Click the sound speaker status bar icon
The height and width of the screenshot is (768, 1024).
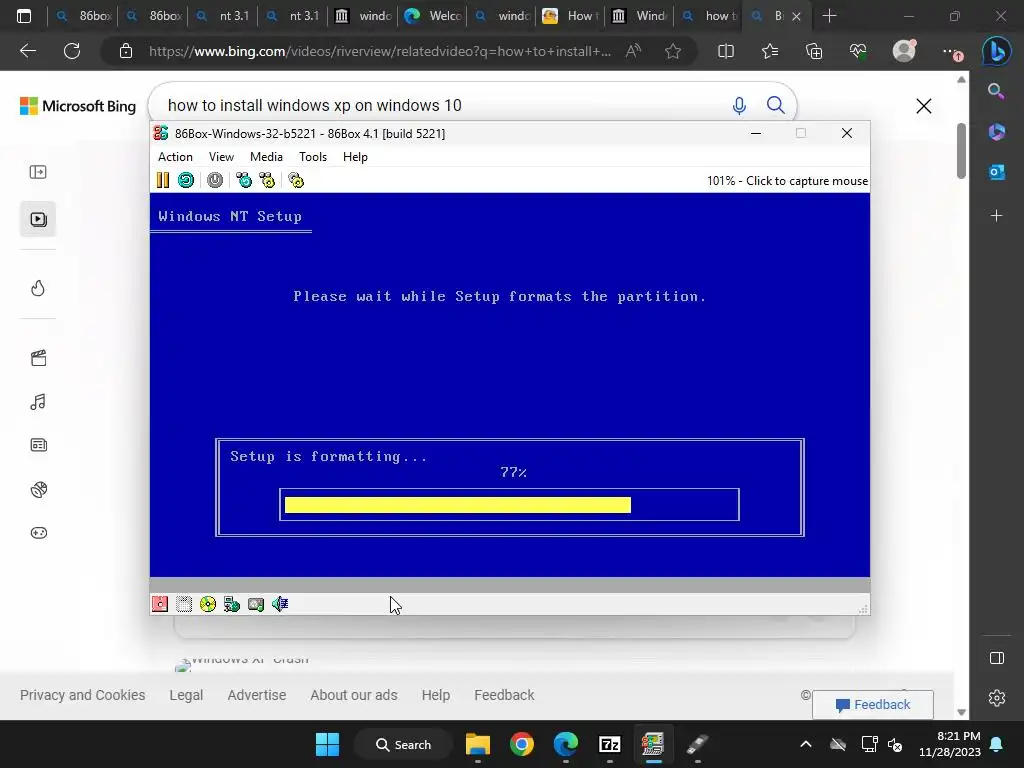(x=280, y=604)
